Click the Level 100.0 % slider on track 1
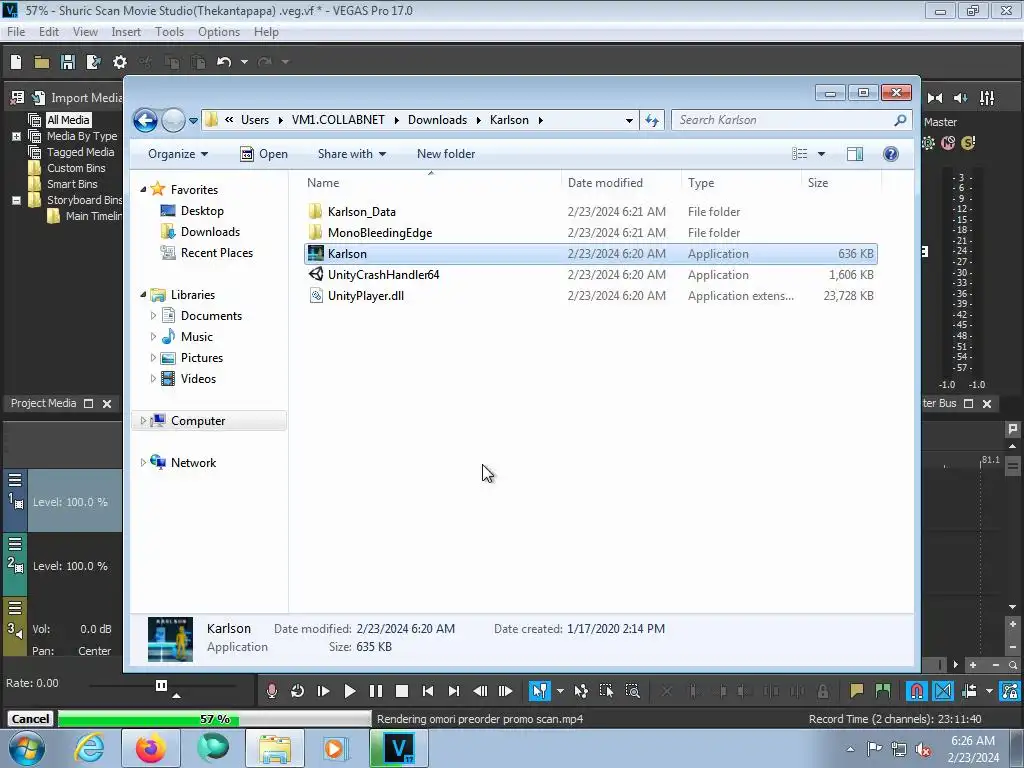The height and width of the screenshot is (768, 1024). point(70,502)
